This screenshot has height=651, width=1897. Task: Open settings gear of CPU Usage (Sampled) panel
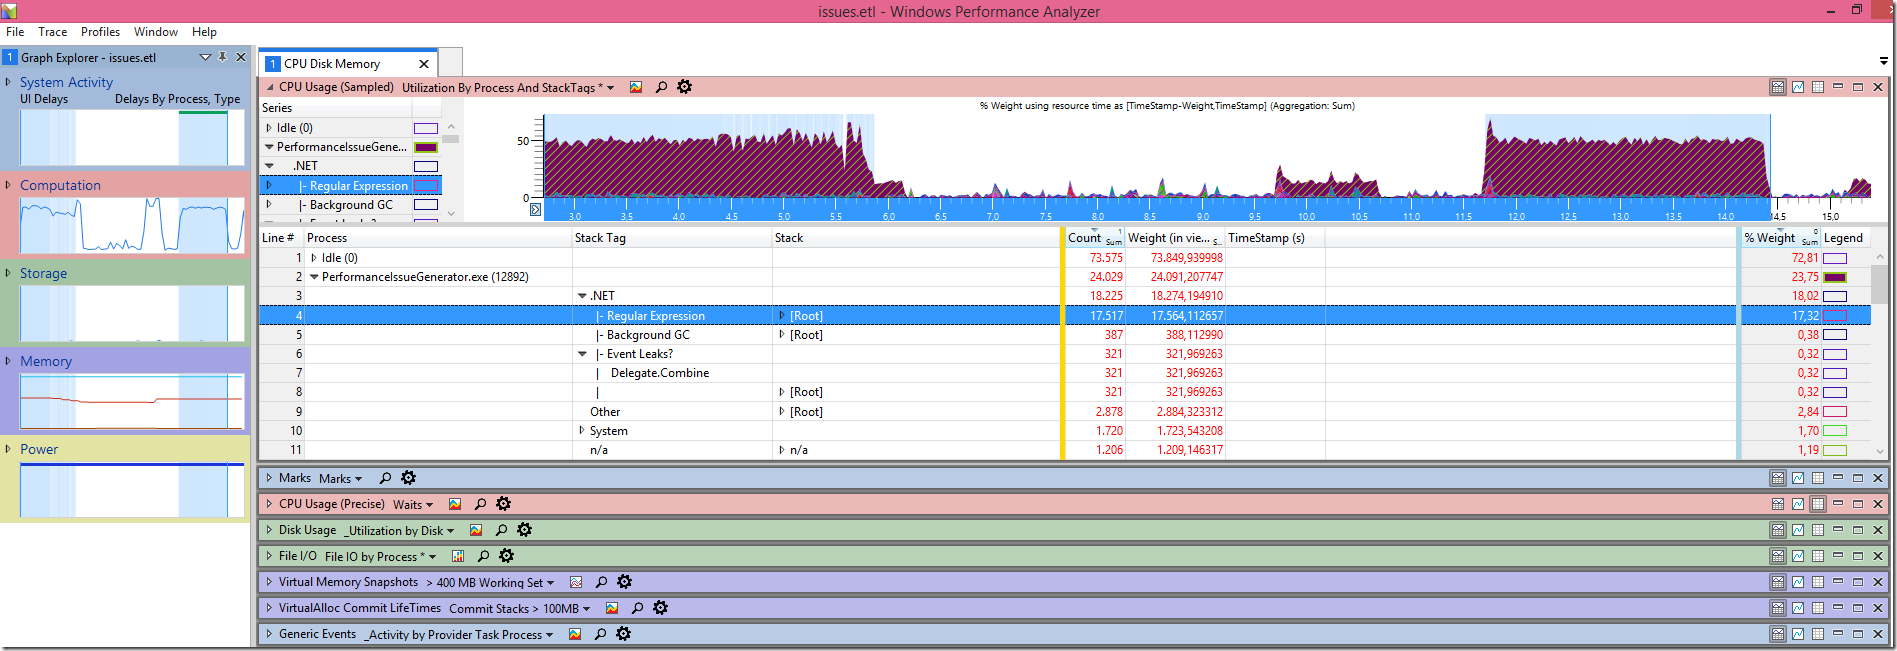click(684, 87)
